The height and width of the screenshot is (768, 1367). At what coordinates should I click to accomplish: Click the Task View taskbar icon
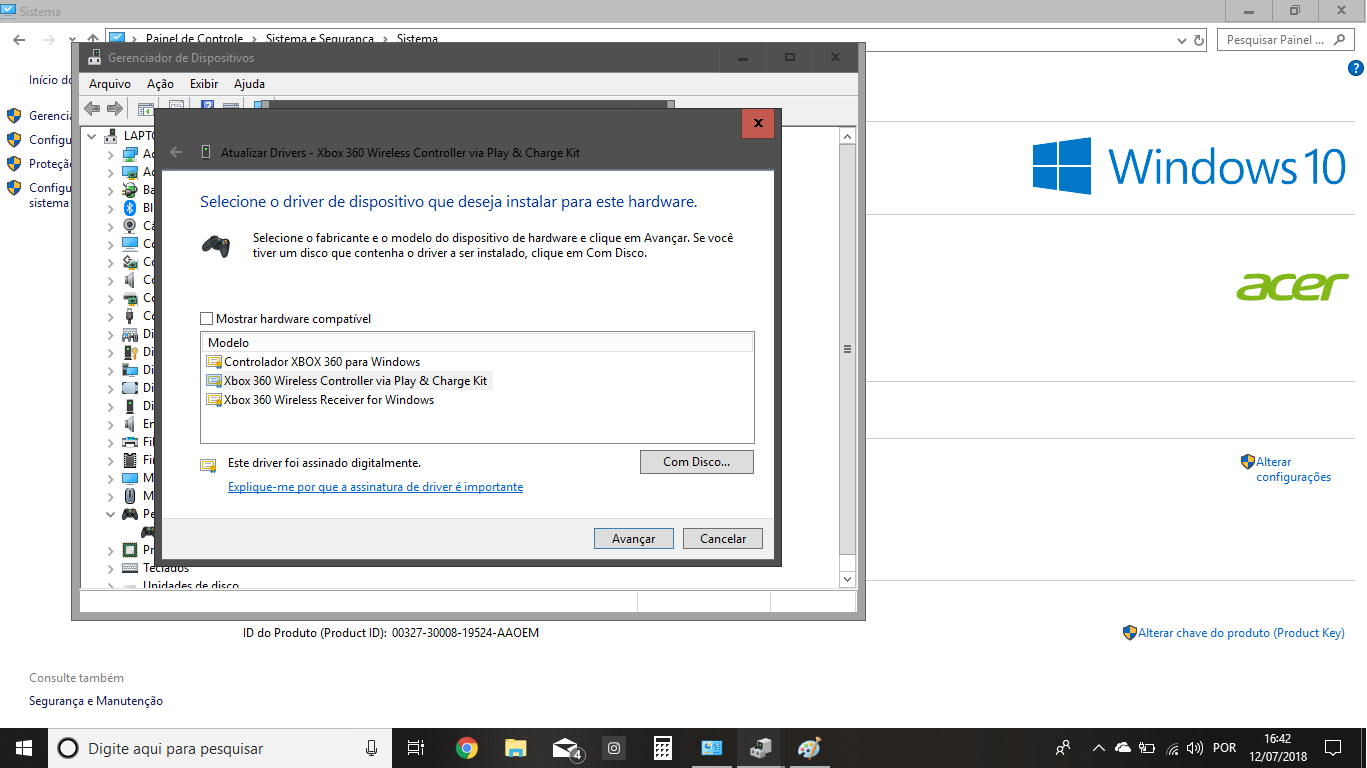pyautogui.click(x=416, y=748)
